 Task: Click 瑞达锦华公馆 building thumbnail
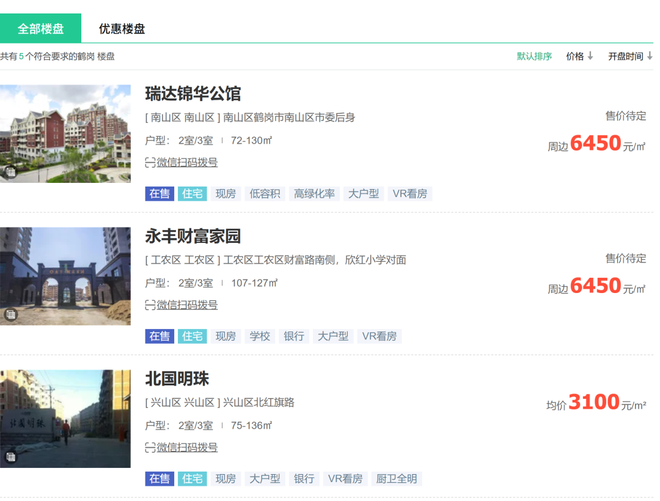coord(65,133)
